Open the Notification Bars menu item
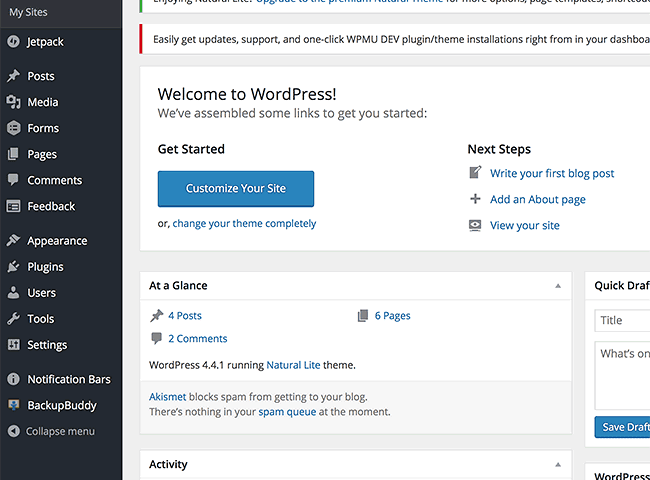Viewport: 650px width, 480px height. tap(69, 379)
